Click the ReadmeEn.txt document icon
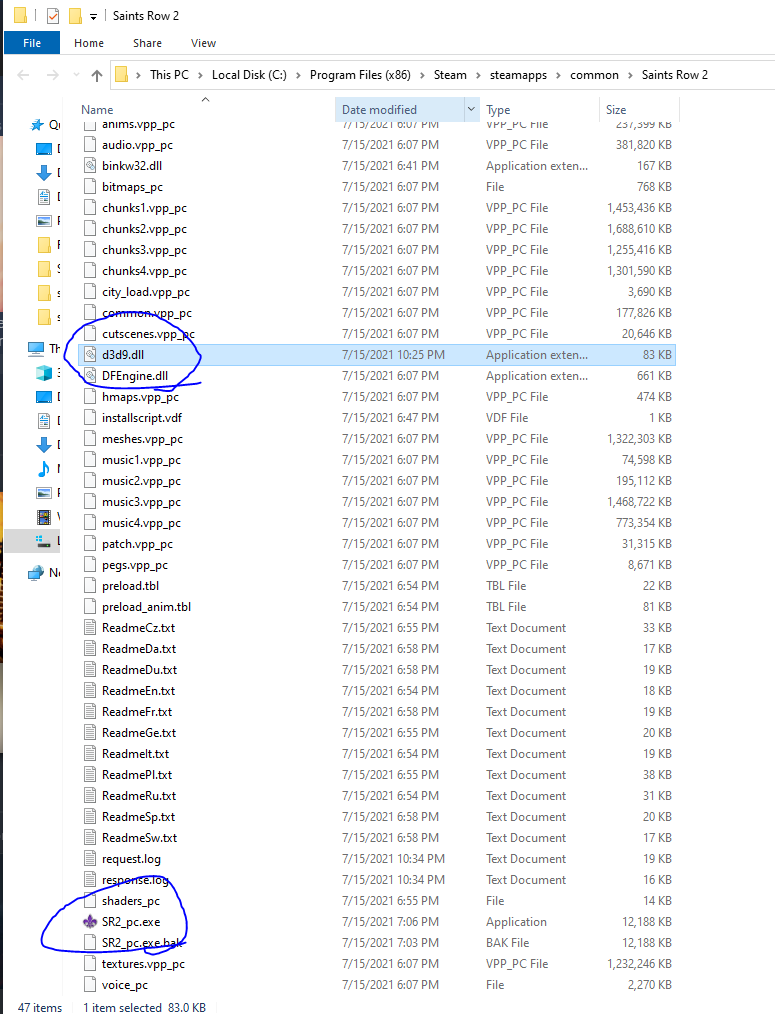775x1014 pixels. pyautogui.click(x=91, y=691)
